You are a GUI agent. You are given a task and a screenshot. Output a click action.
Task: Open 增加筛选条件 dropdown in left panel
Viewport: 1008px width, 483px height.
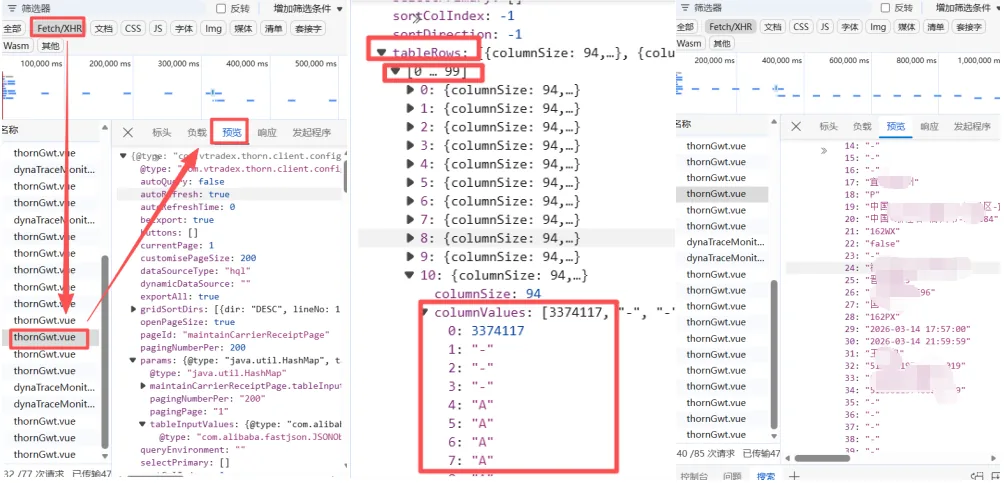(x=306, y=8)
